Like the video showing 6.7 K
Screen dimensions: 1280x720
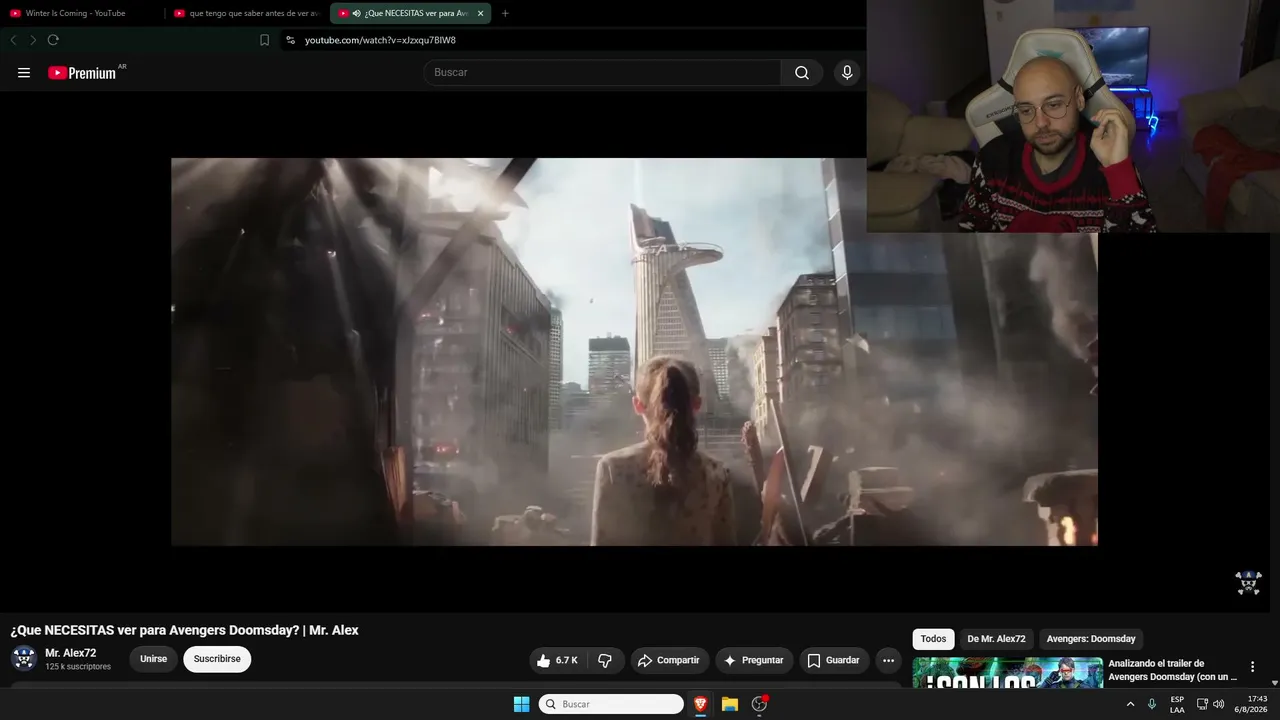coord(557,660)
